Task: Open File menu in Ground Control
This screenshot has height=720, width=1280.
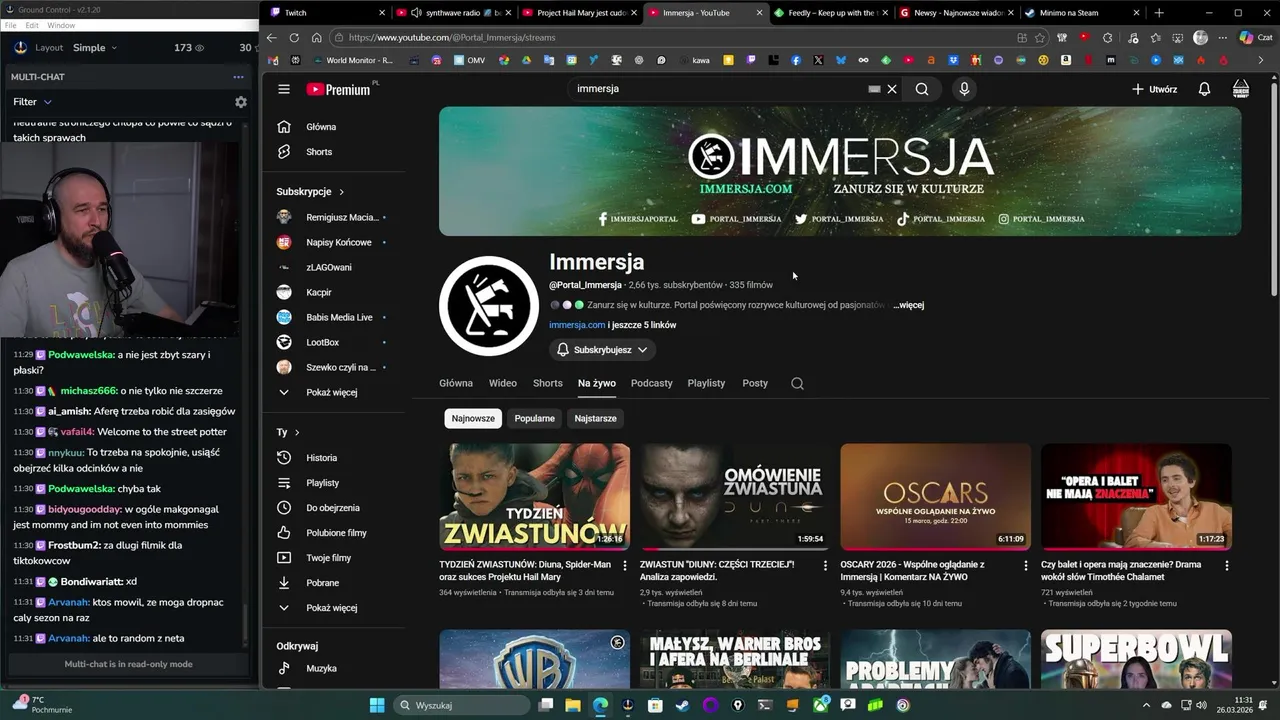Action: coord(10,25)
